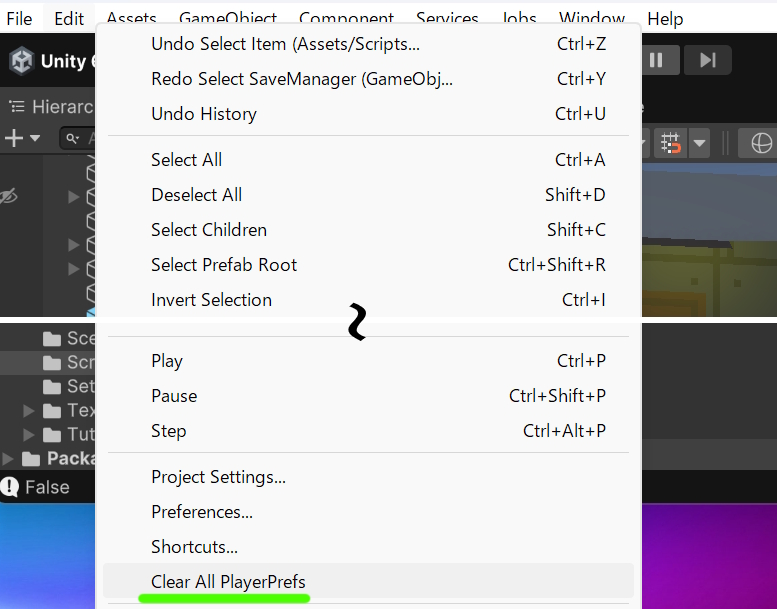Click the console False warning icon

10,487
